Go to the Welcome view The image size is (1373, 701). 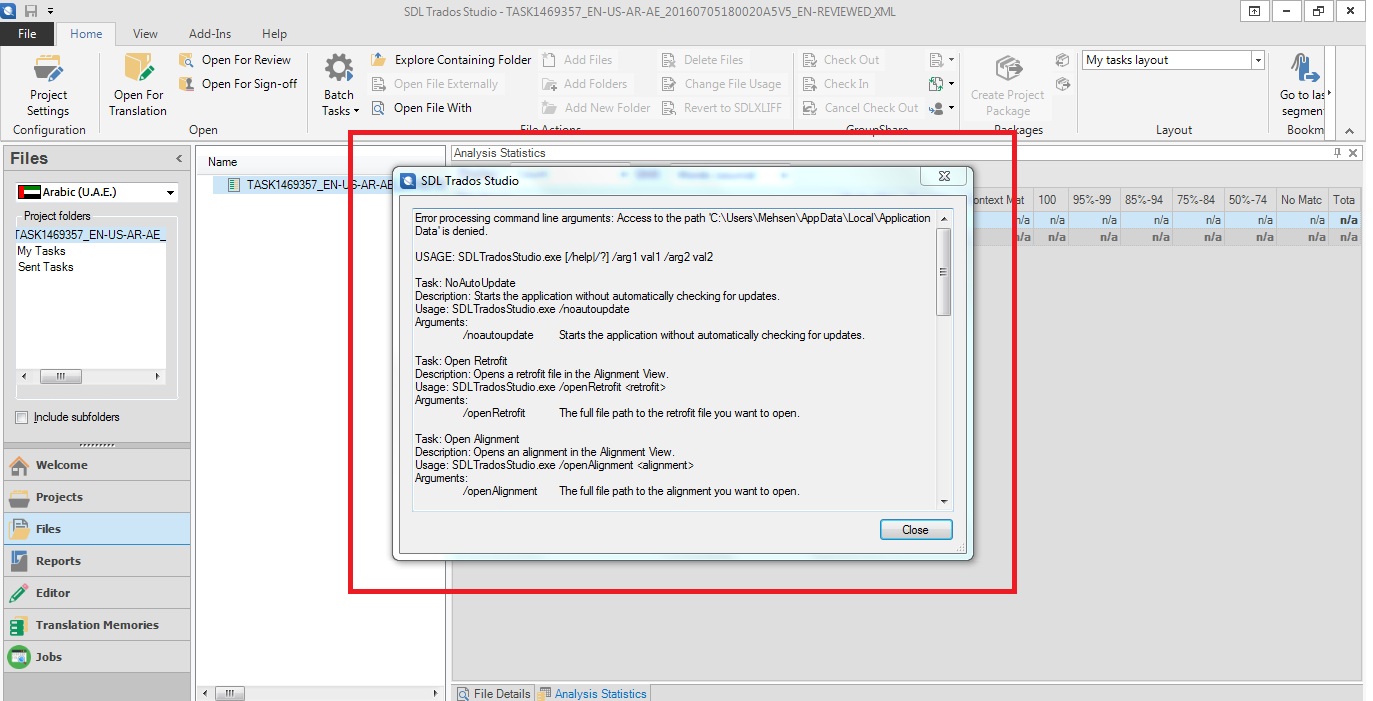[x=97, y=465]
